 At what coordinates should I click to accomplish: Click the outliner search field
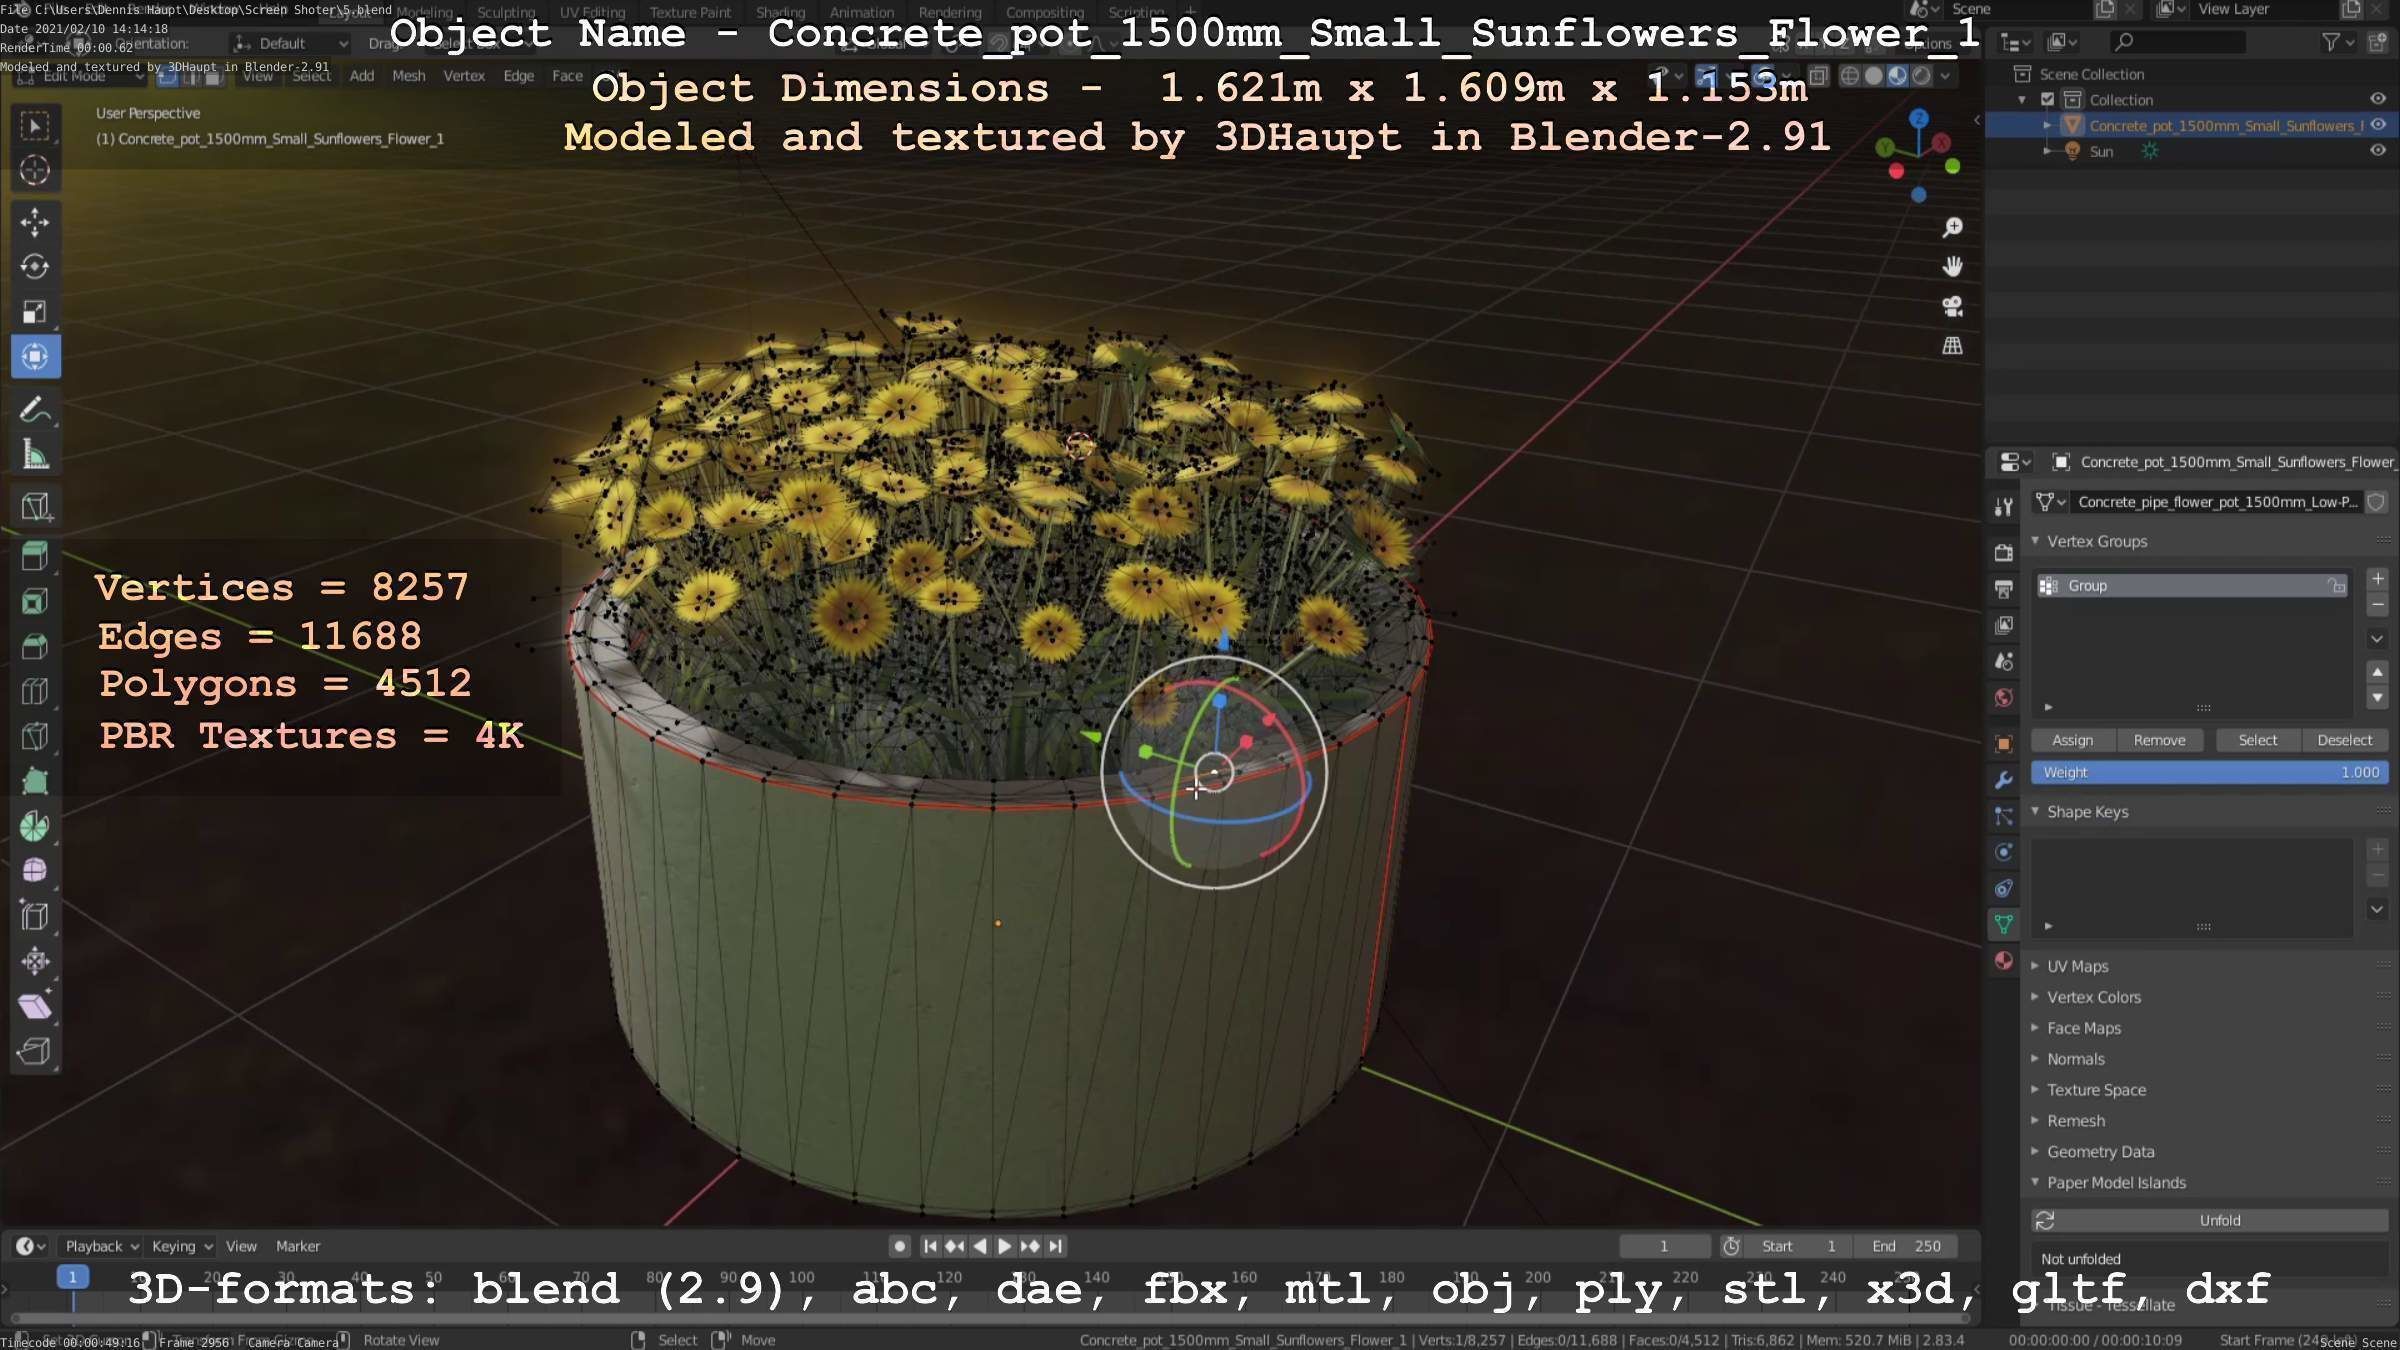coord(2178,42)
